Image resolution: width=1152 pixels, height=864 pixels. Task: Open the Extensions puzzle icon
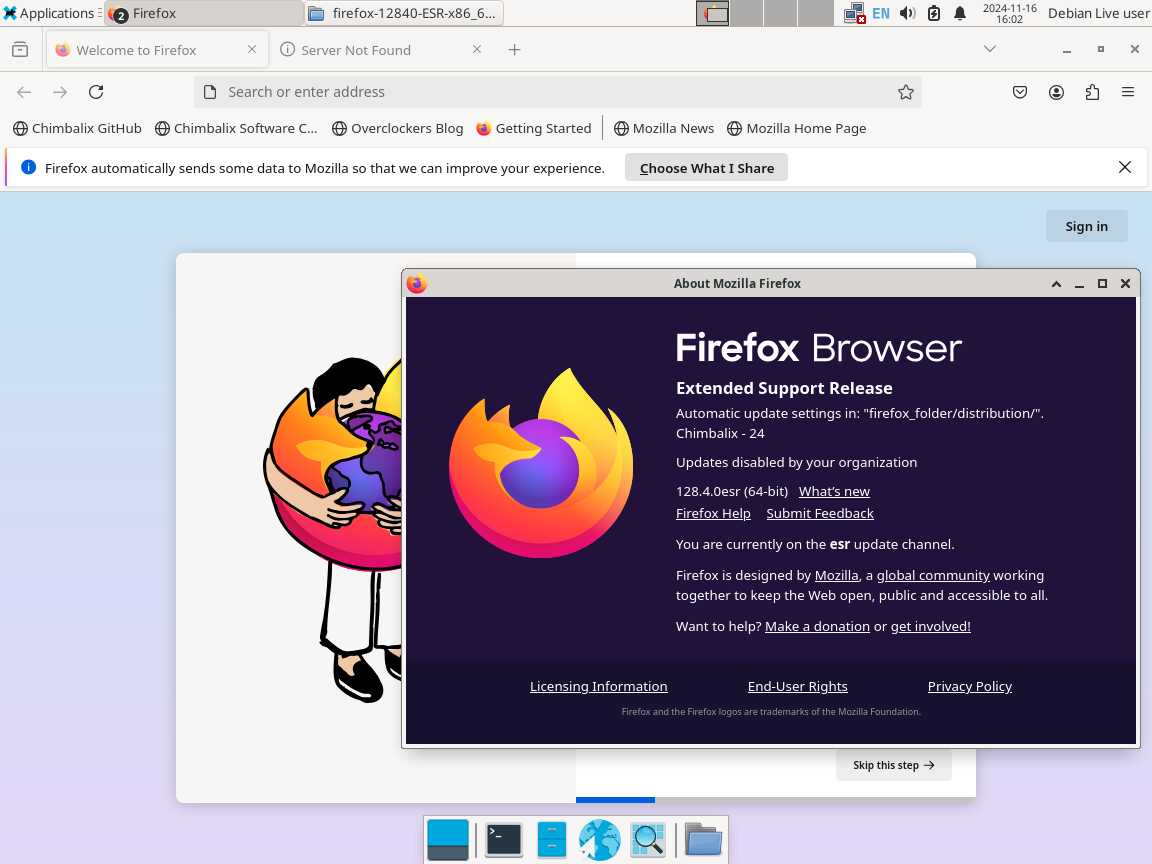tap(1092, 92)
